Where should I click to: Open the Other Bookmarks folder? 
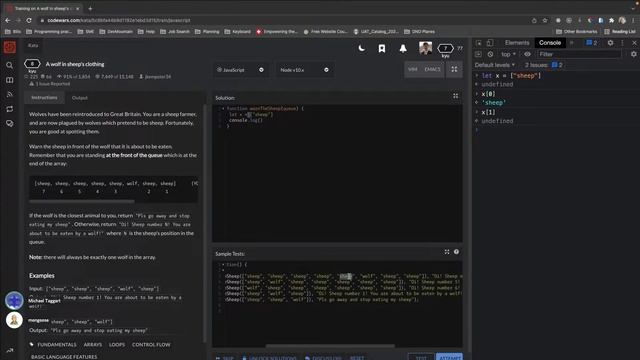click(576, 31)
